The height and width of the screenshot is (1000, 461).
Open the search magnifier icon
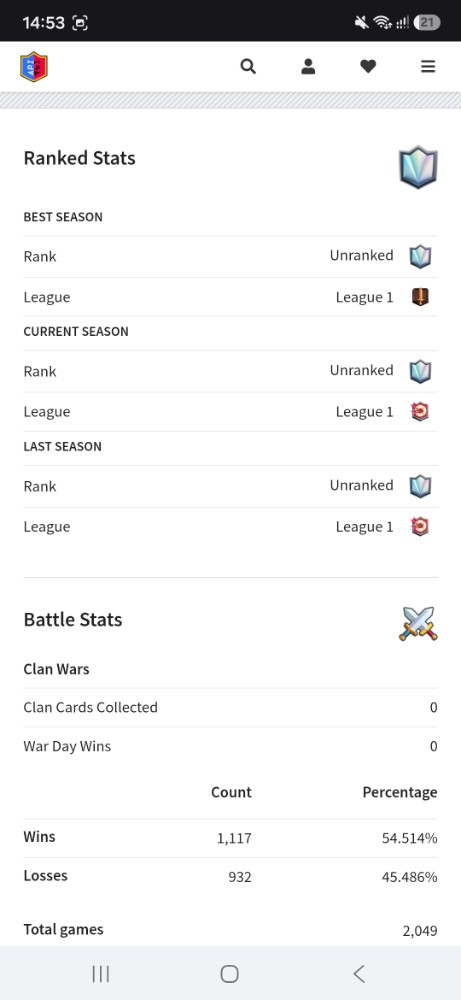pyautogui.click(x=248, y=66)
